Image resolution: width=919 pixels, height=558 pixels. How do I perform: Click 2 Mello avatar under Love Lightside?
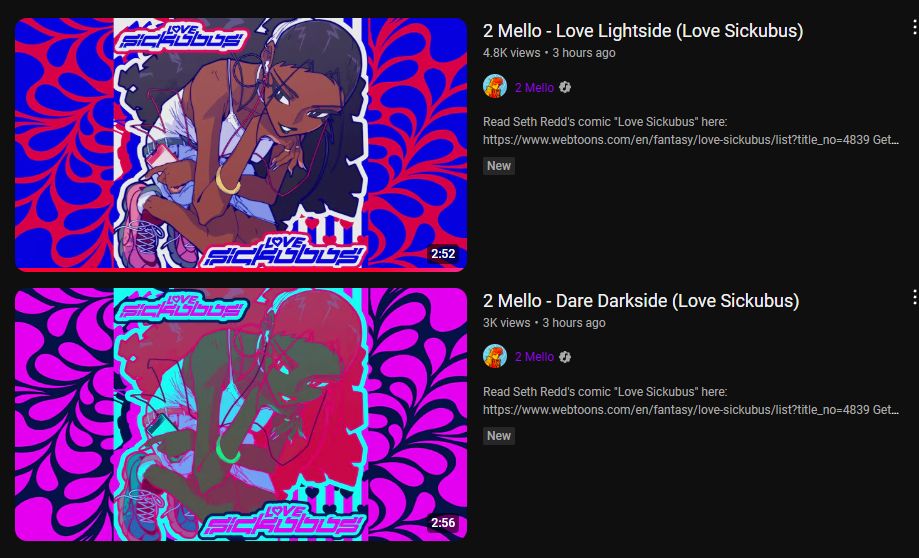tap(495, 87)
